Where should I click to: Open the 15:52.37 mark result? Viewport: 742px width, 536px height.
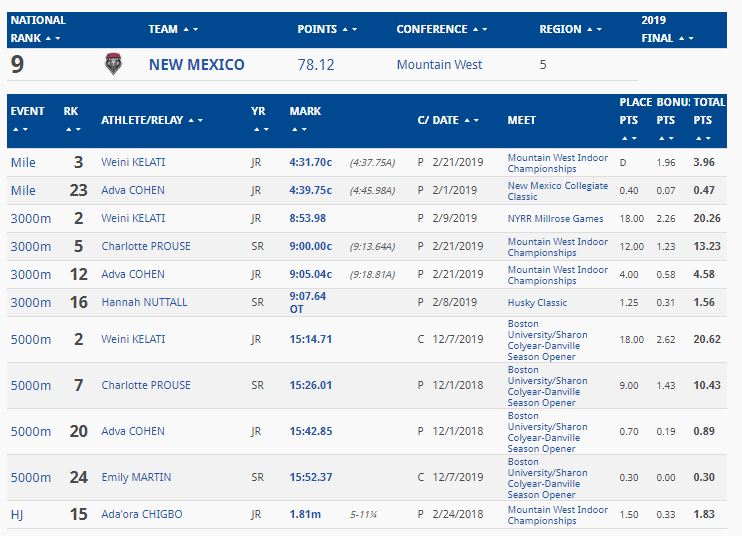pyautogui.click(x=310, y=477)
